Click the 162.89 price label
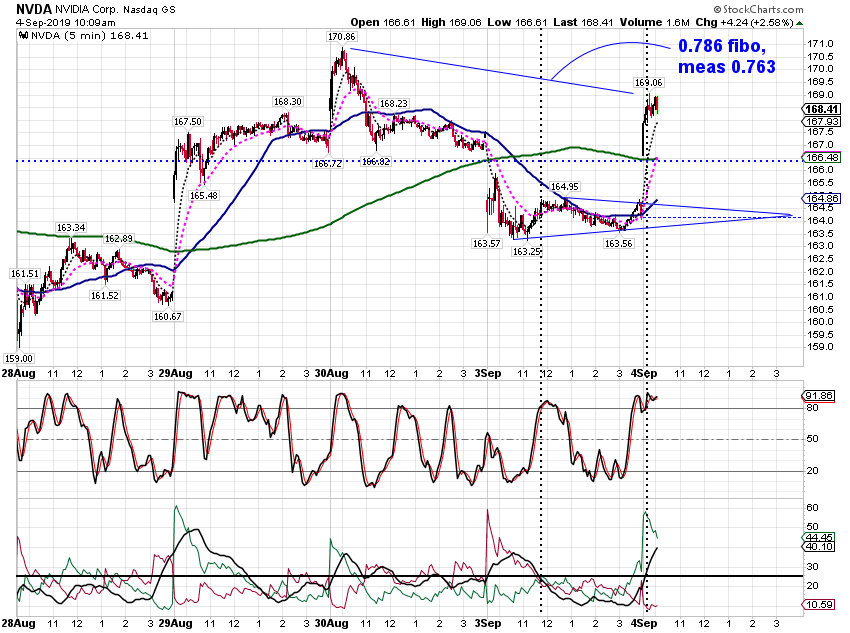Screen dimensions: 850x633 118,239
